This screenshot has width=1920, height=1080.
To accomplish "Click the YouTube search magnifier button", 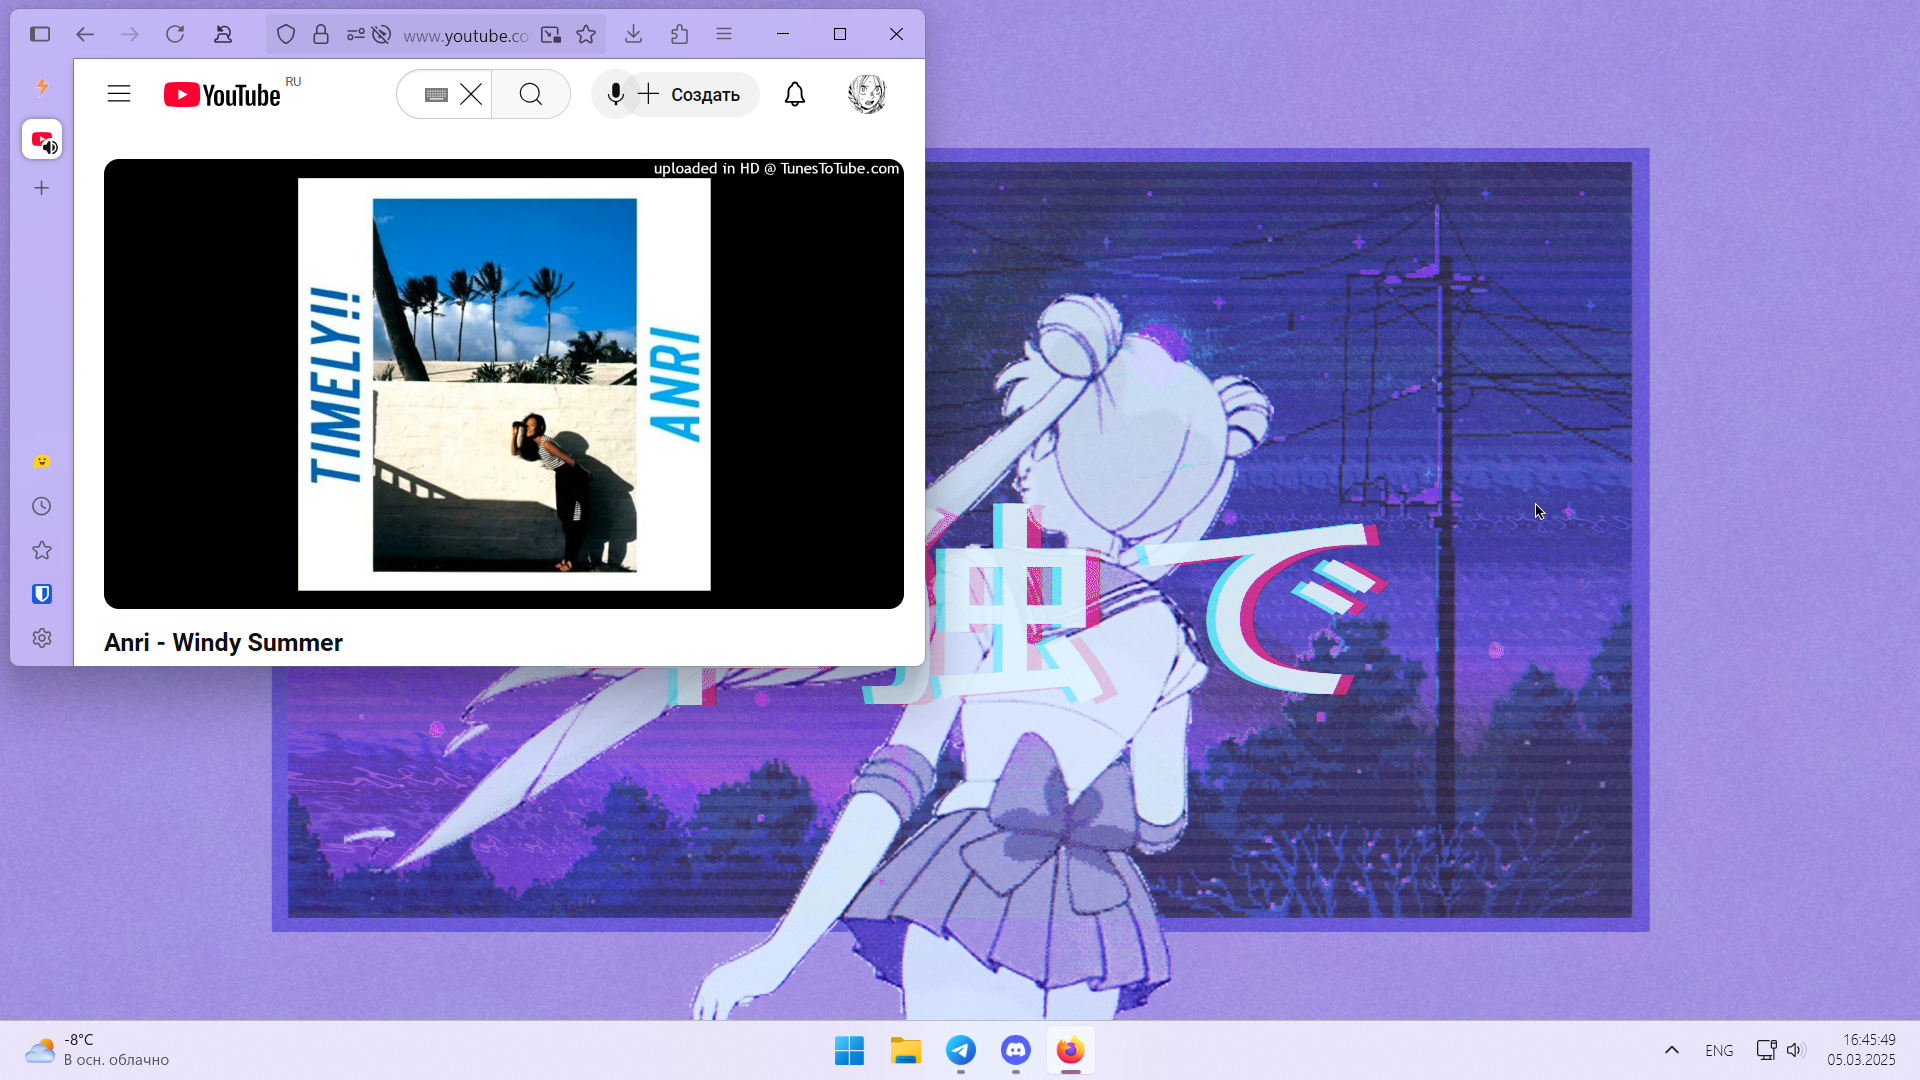I will click(531, 94).
